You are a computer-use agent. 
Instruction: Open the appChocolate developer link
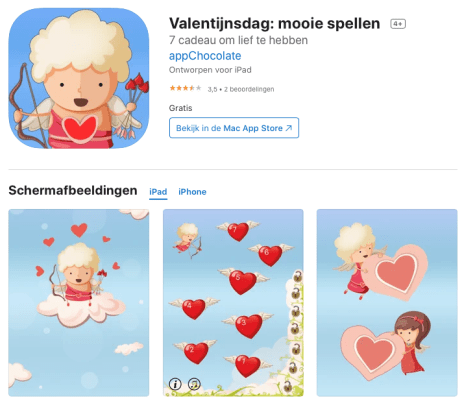click(205, 56)
